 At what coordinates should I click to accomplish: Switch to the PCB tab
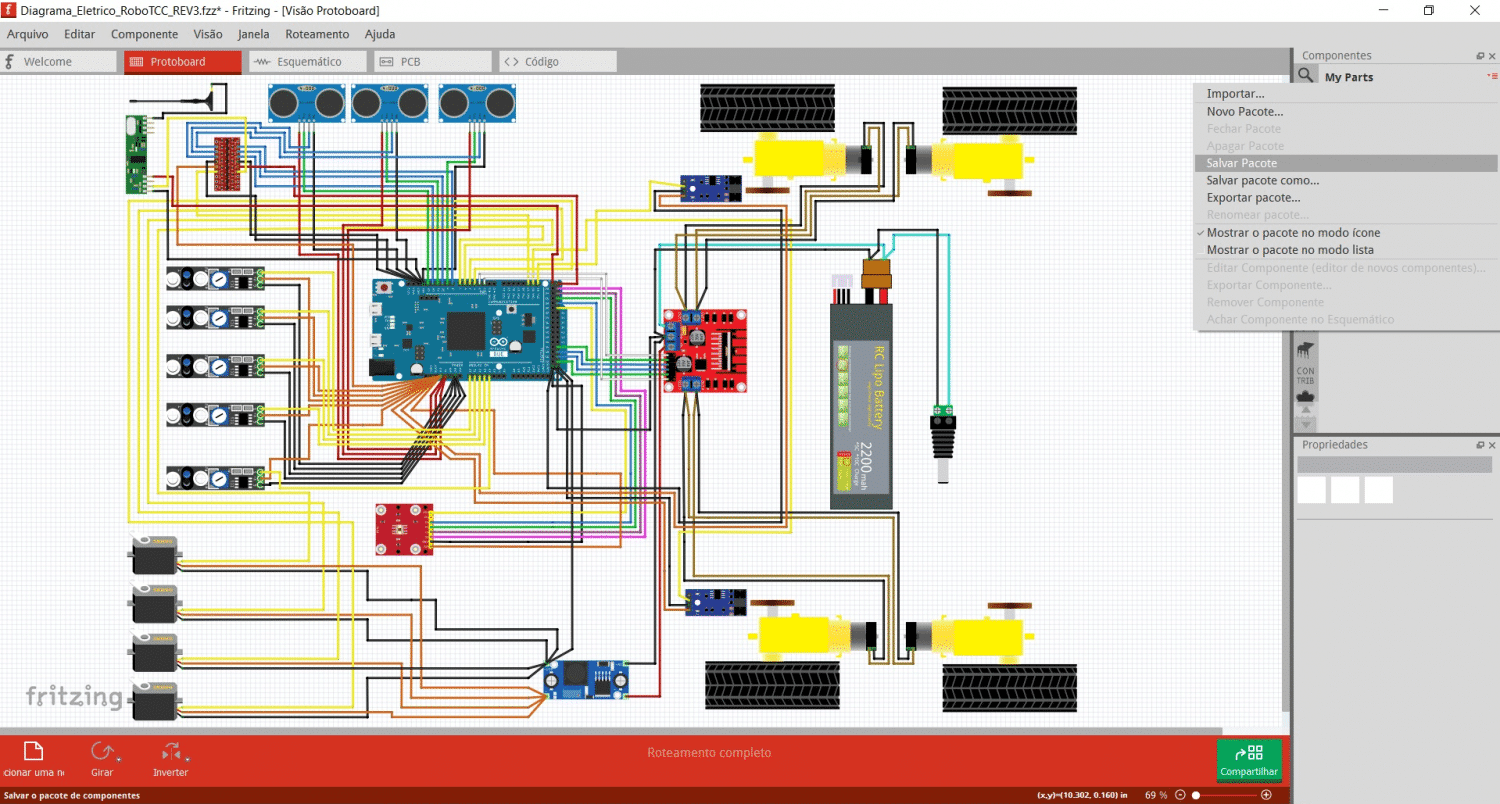tap(433, 62)
